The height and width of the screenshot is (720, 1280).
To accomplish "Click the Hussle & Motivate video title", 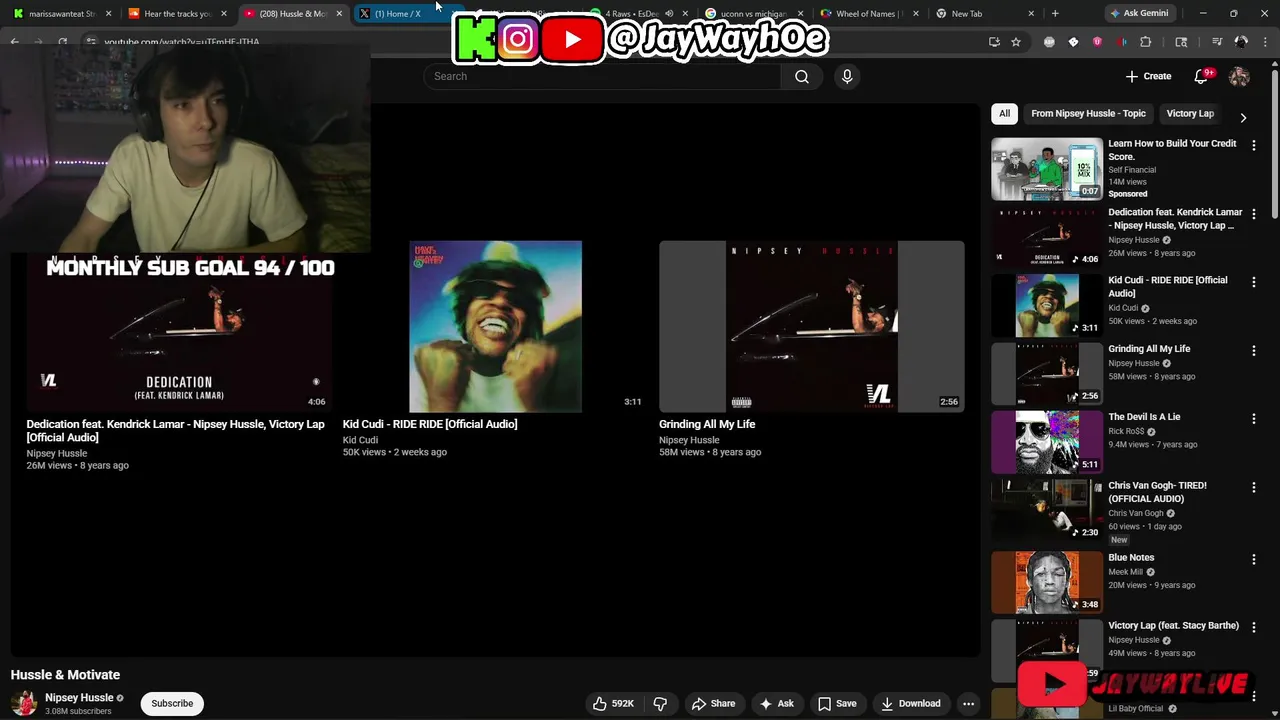I will [65, 675].
